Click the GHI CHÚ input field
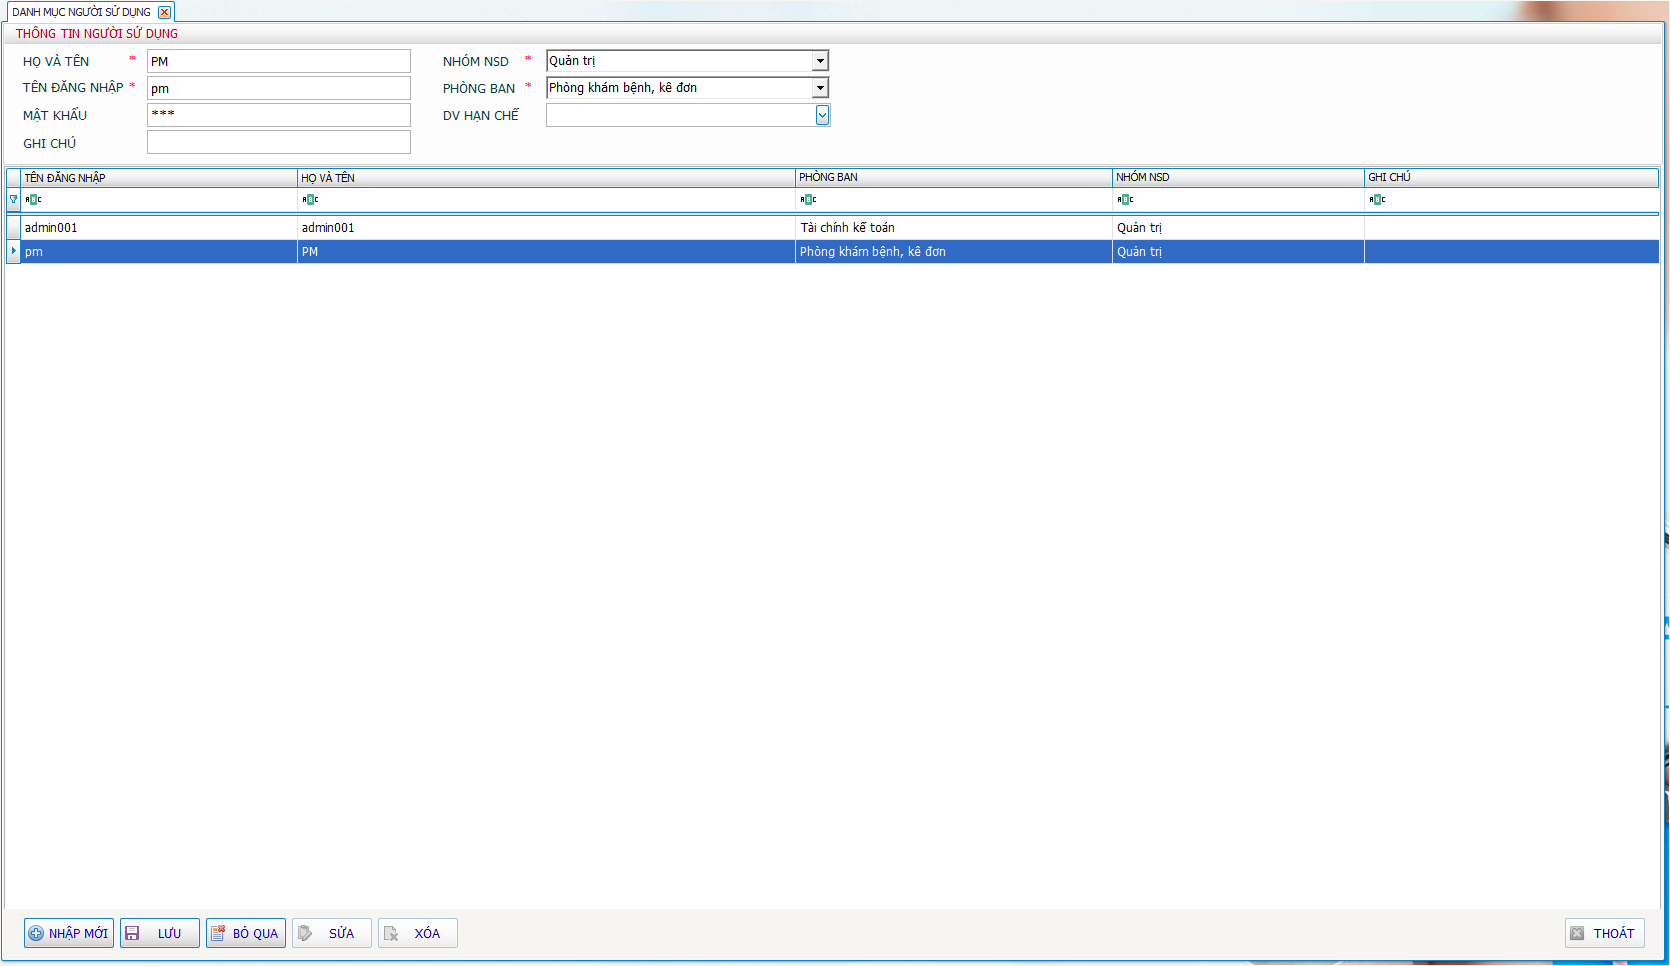This screenshot has height=966, width=1670. click(x=278, y=142)
